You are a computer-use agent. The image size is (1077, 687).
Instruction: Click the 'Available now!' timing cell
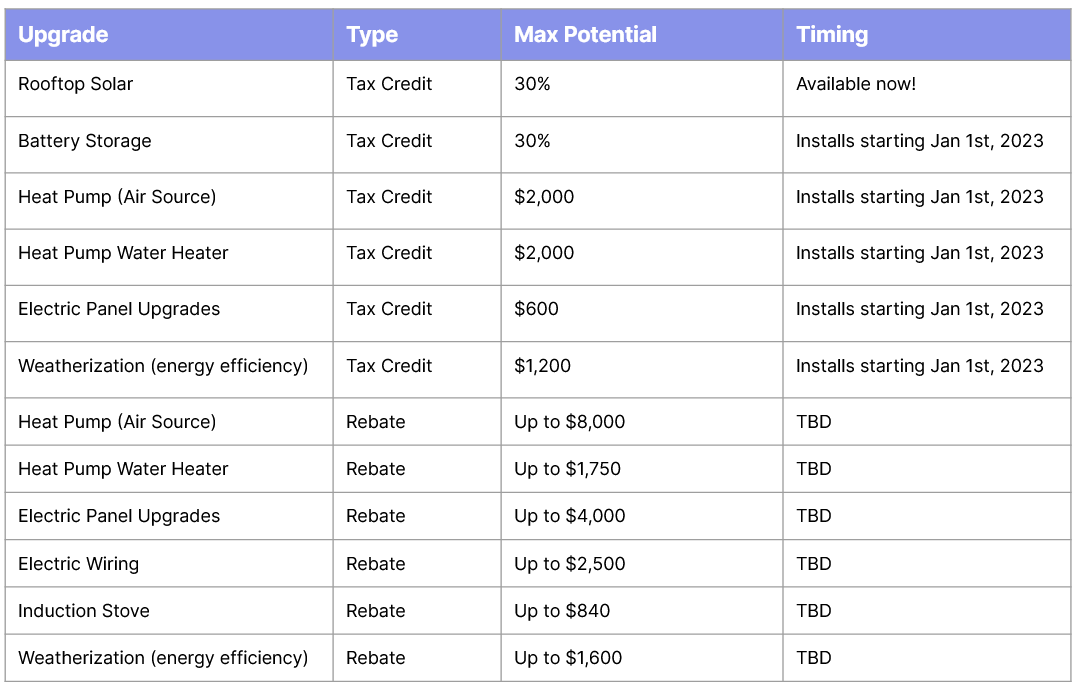pos(855,84)
